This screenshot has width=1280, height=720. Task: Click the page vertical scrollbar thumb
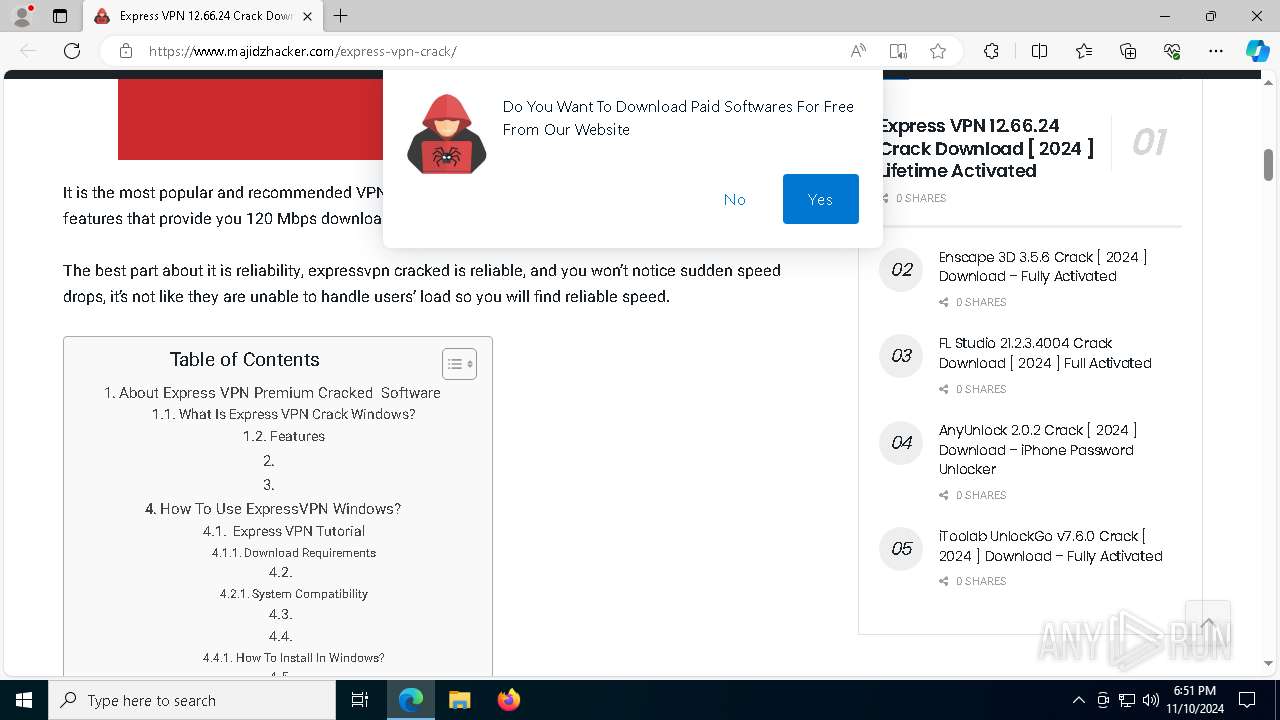pos(1268,164)
